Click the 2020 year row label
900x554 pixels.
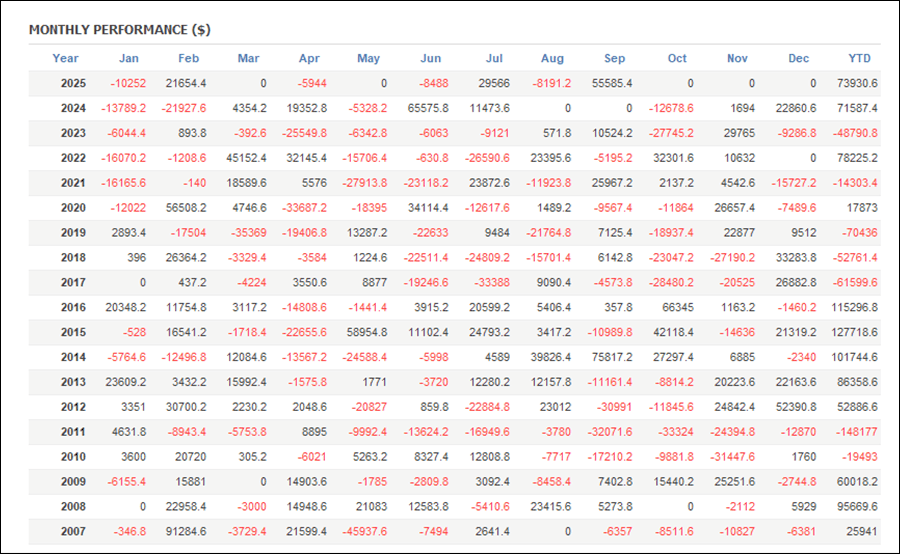[73, 209]
